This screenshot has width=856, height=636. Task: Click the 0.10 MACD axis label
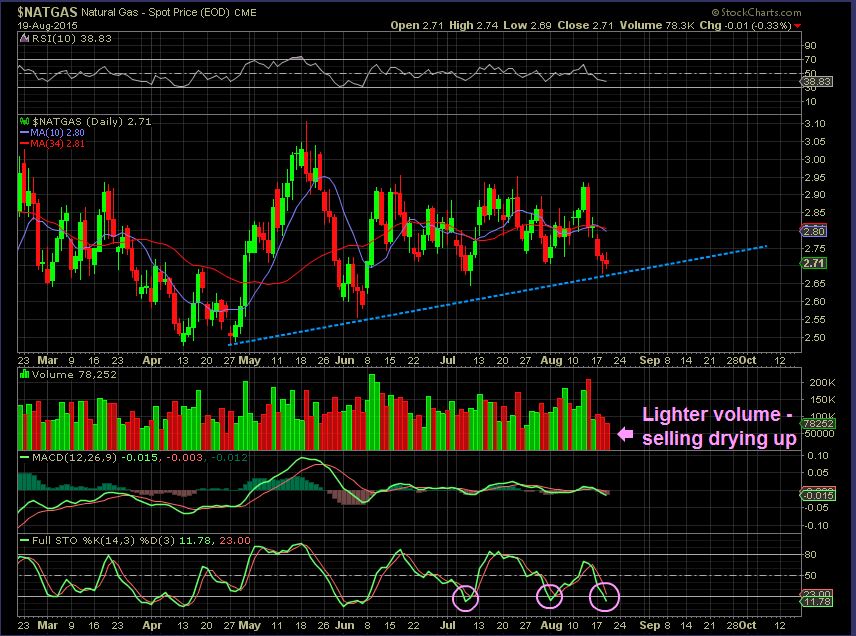tap(818, 456)
